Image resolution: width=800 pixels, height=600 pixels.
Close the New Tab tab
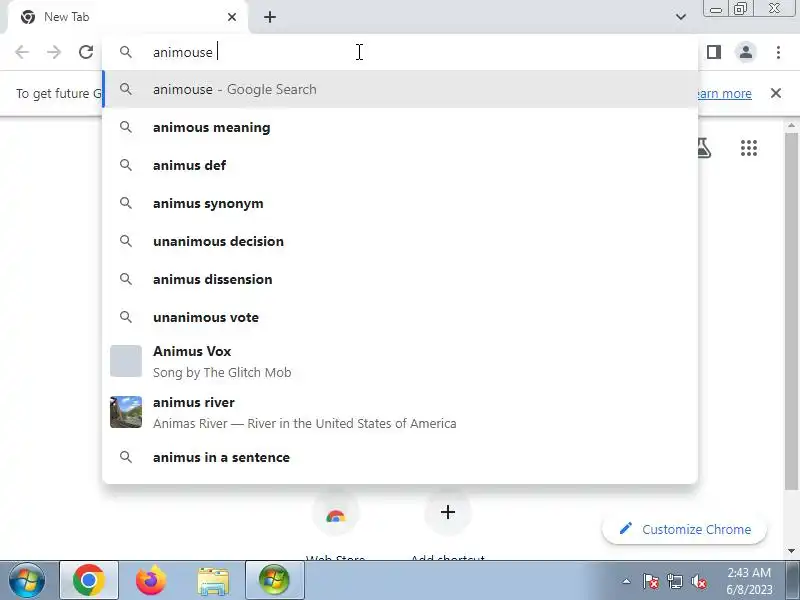click(x=232, y=17)
